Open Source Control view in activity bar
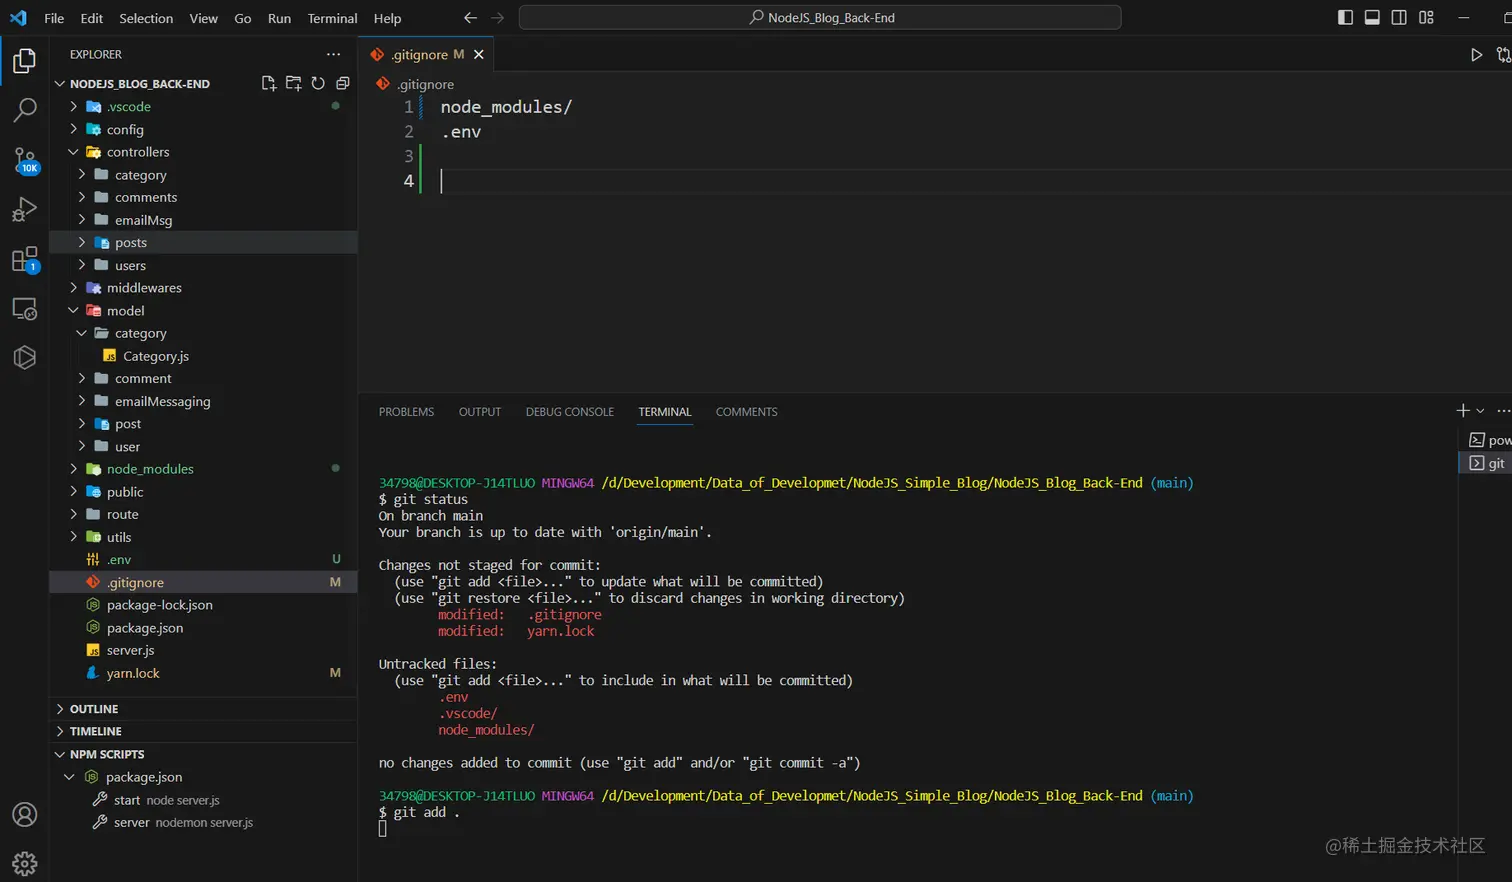 (25, 160)
